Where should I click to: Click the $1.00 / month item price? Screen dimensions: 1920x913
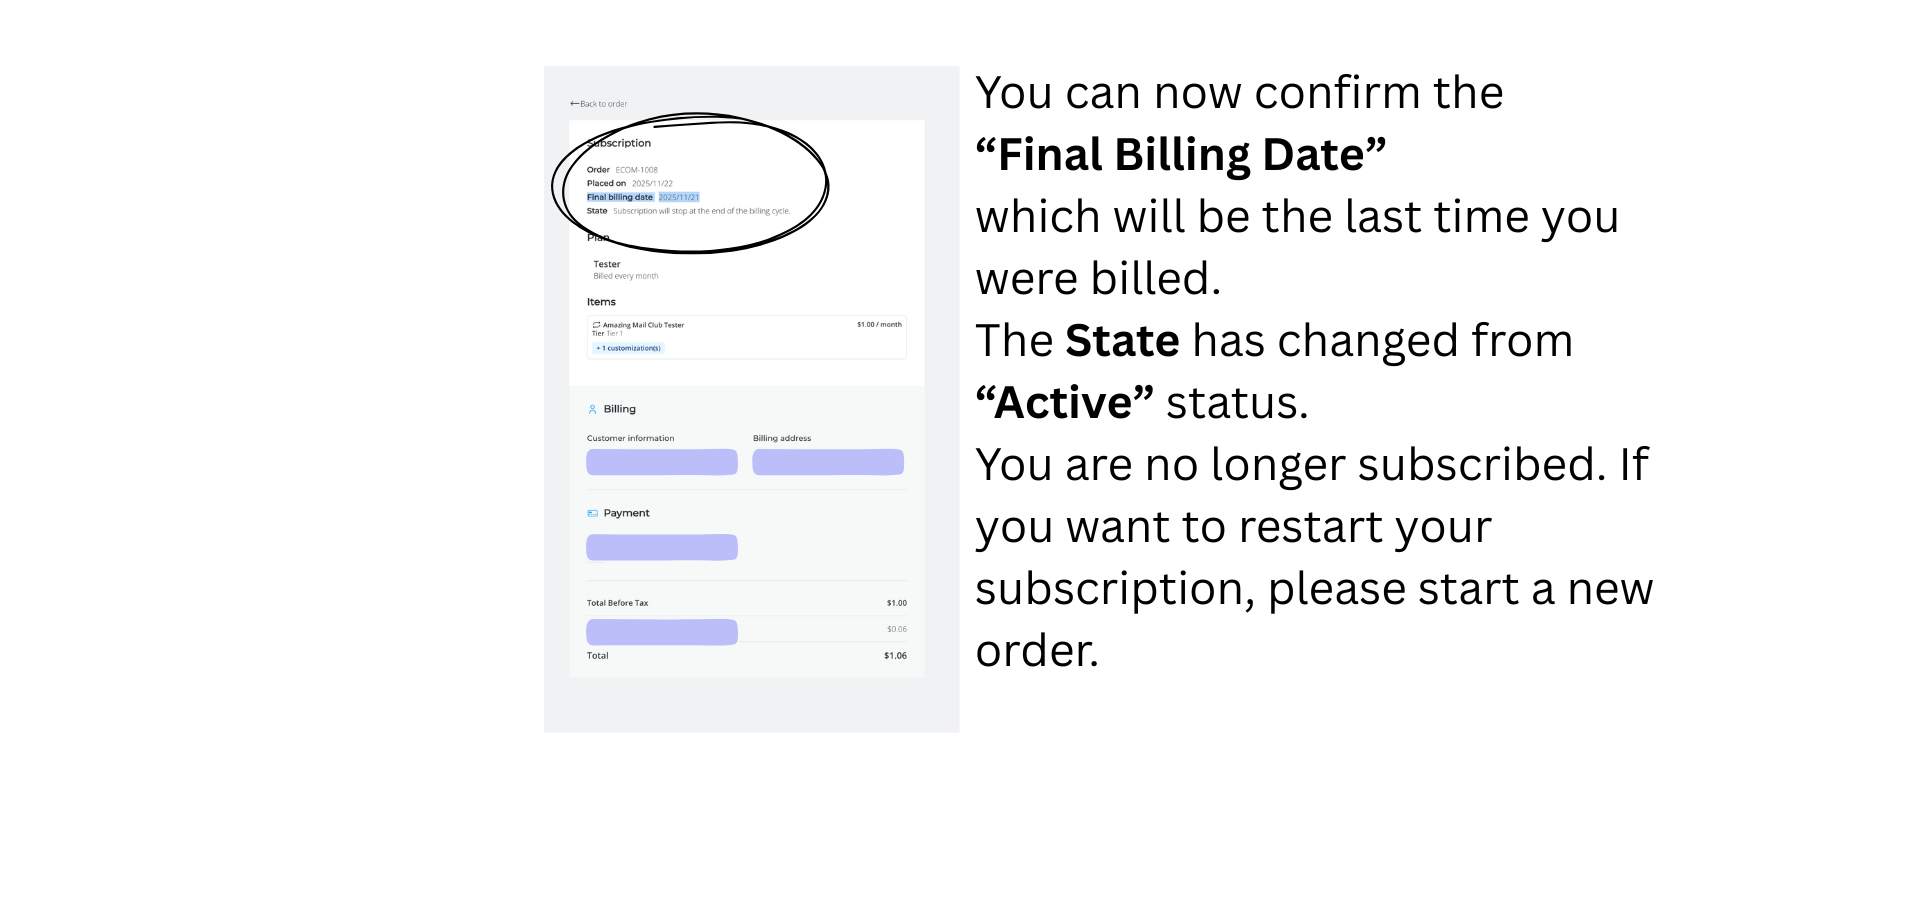point(879,325)
